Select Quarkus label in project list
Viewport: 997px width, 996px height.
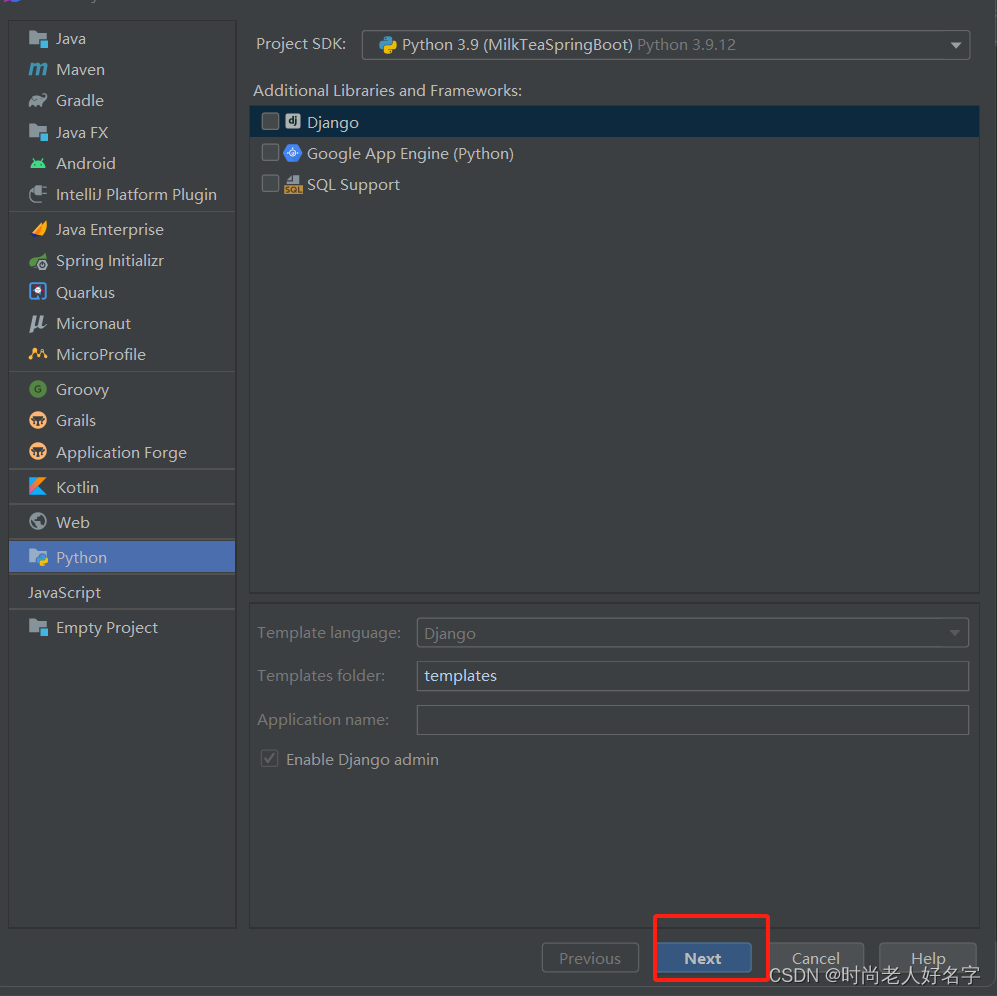[x=85, y=293]
